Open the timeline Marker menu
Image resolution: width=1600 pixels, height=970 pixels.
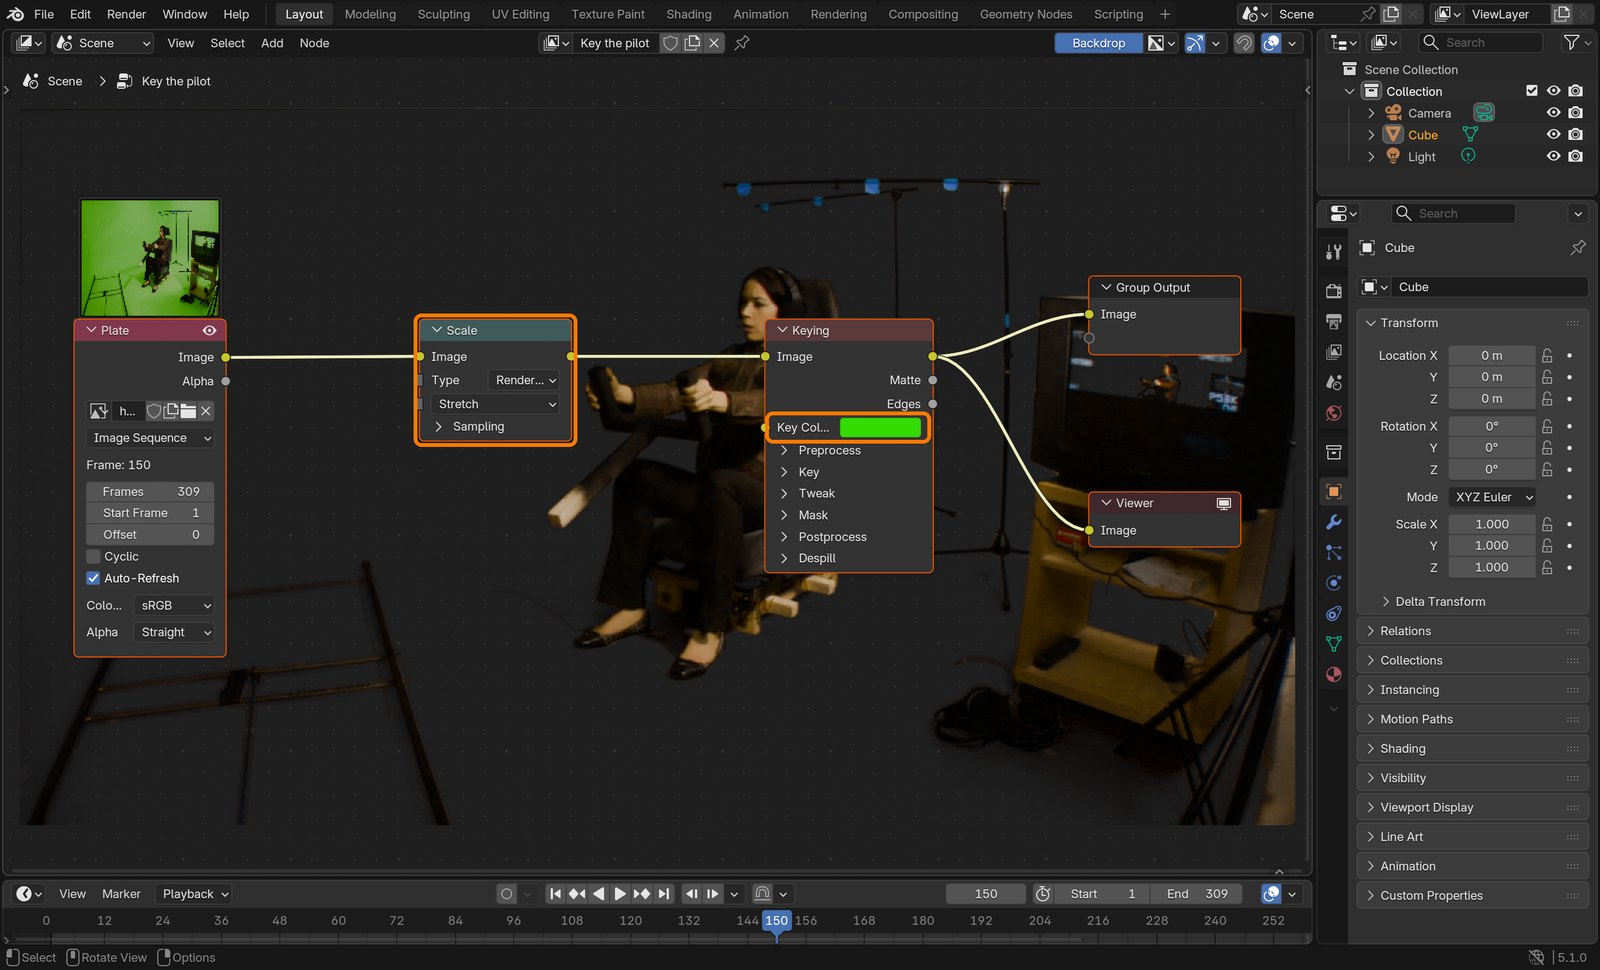tap(121, 894)
